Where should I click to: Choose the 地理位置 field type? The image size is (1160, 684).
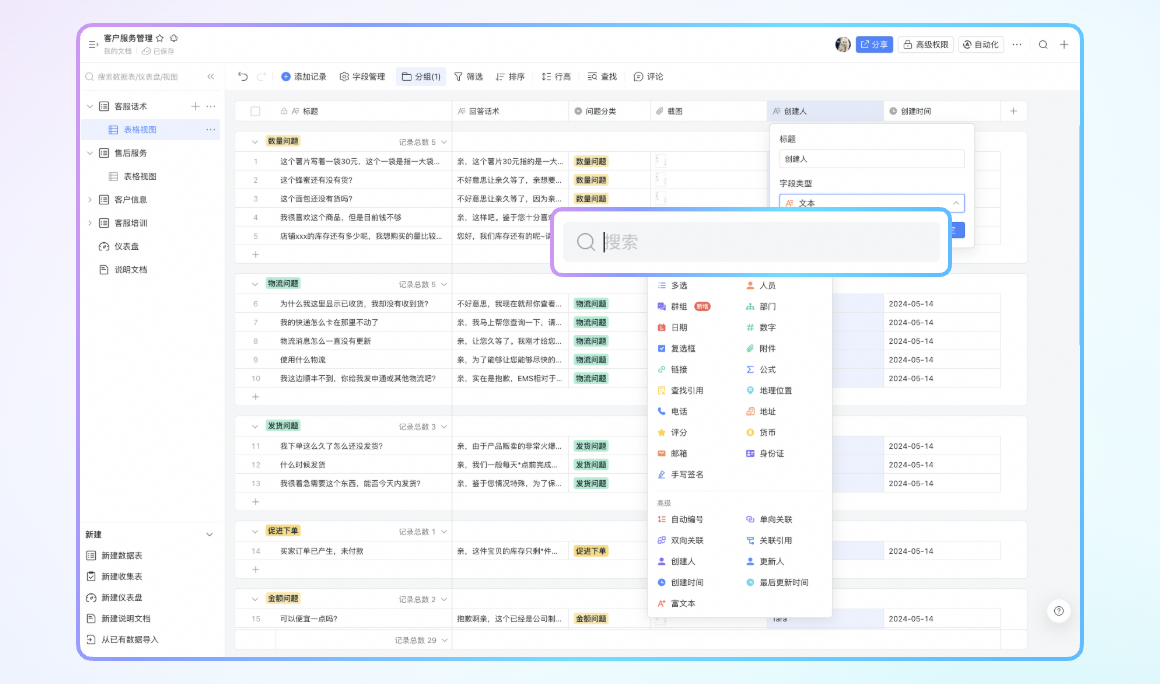tap(769, 390)
